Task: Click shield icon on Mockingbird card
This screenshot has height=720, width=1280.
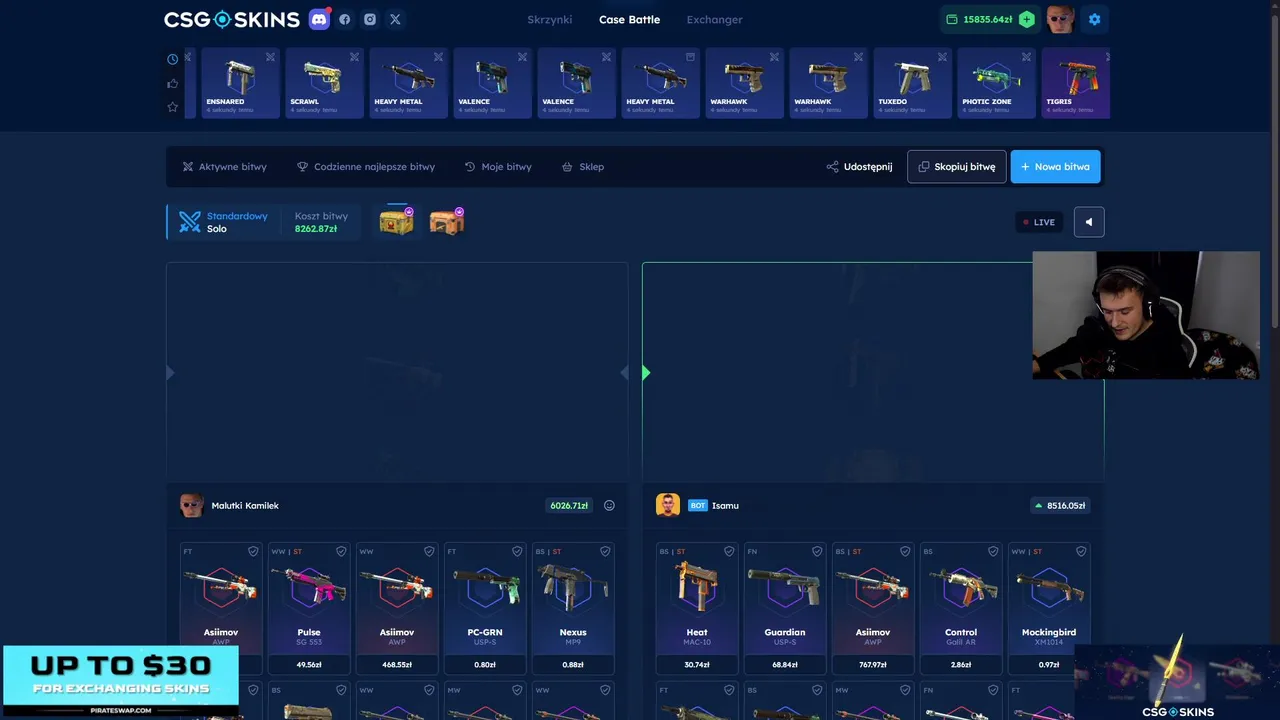Action: tap(1081, 551)
